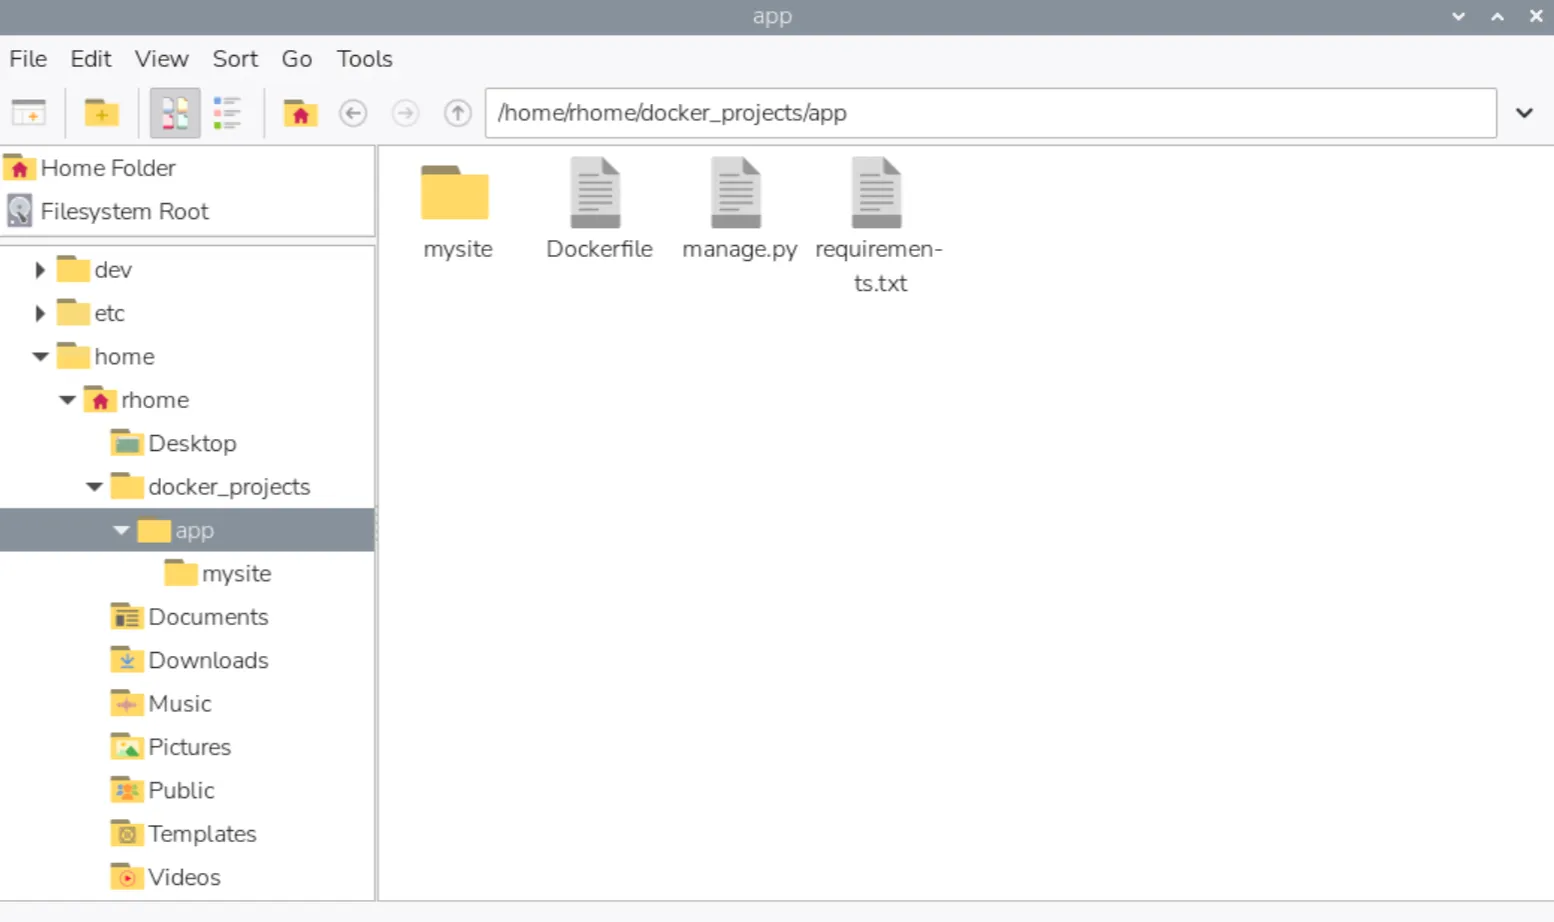Select Desktop folder in tree
The image size is (1554, 922).
(x=173, y=443)
